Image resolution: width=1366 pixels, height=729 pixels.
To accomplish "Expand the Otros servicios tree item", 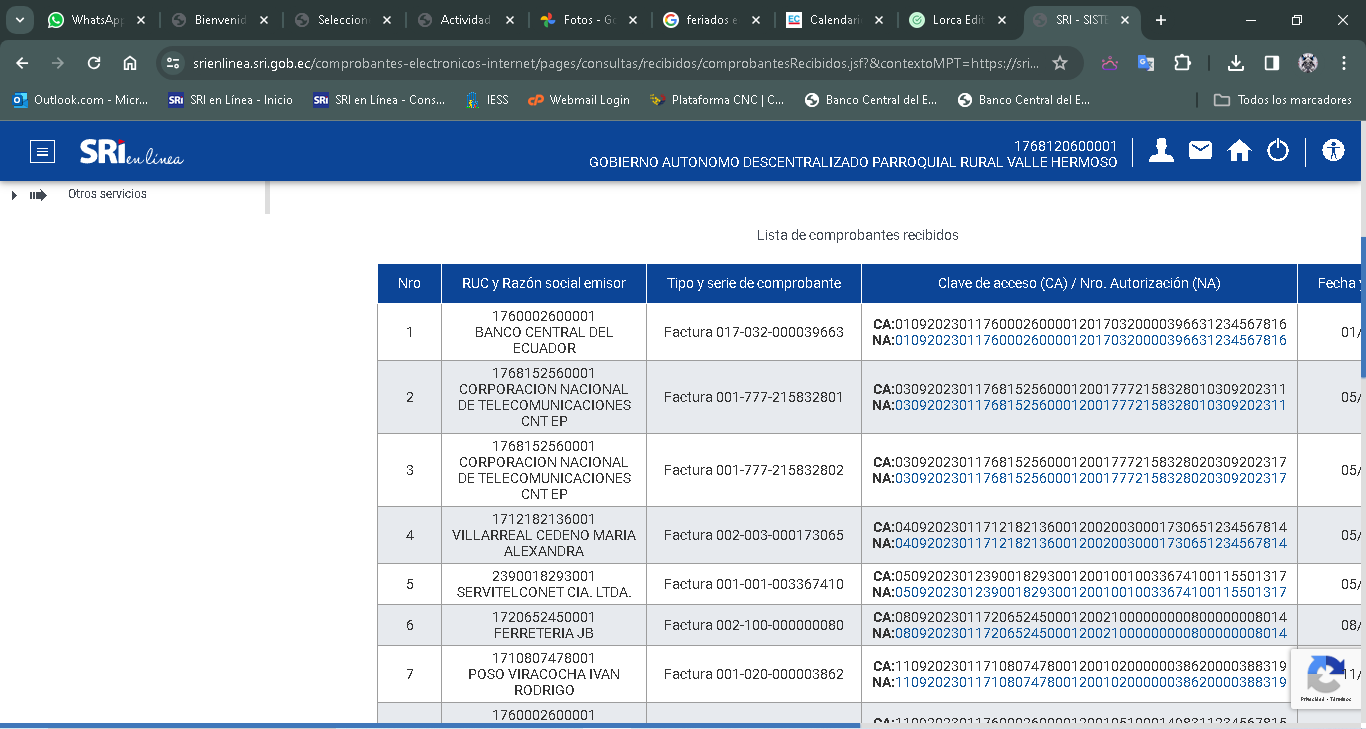I will click(15, 195).
